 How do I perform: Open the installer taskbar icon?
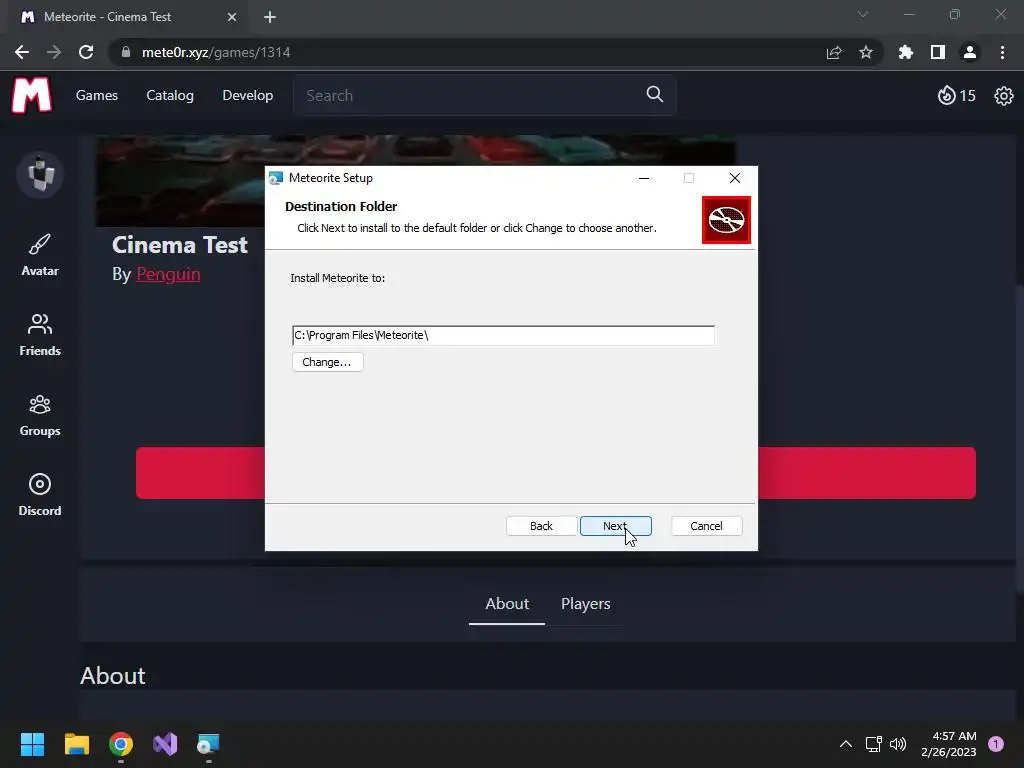click(209, 744)
